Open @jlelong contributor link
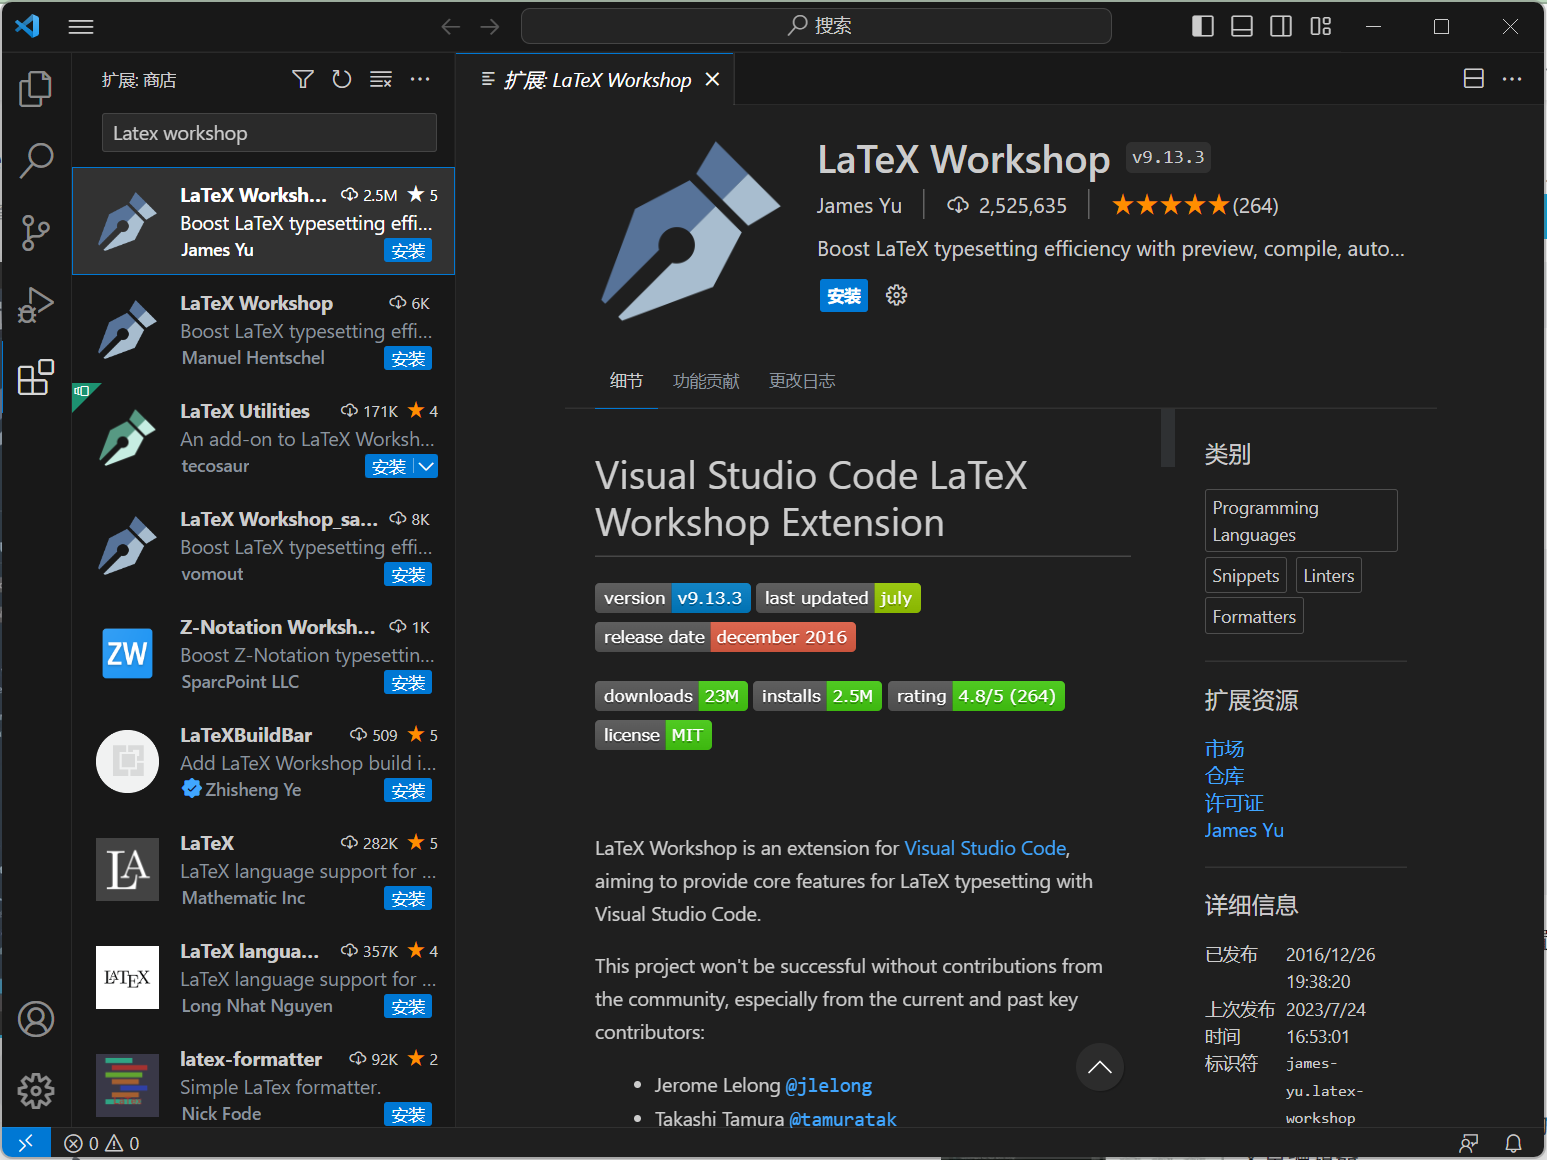 (828, 1086)
